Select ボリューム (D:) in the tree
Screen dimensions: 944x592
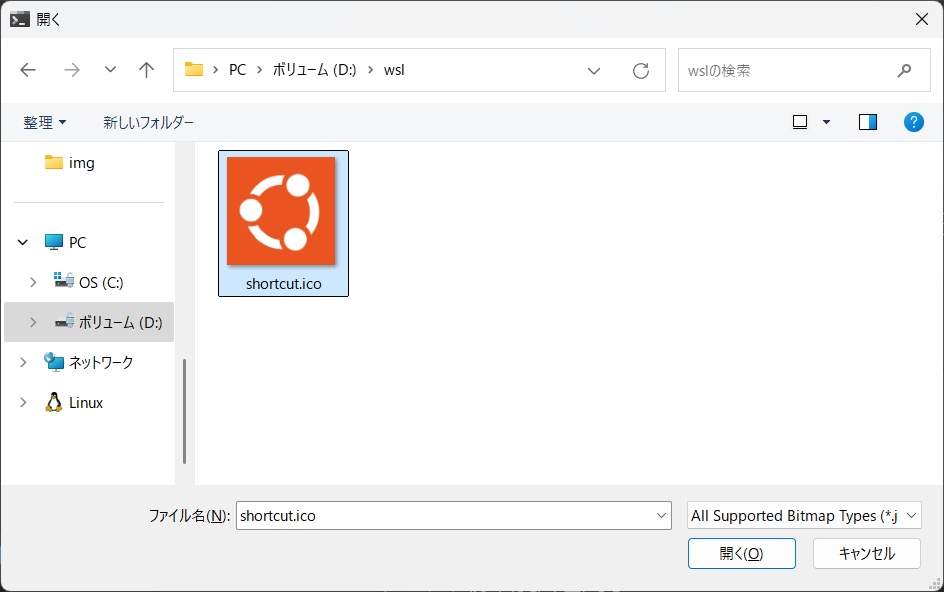pyautogui.click(x=109, y=322)
